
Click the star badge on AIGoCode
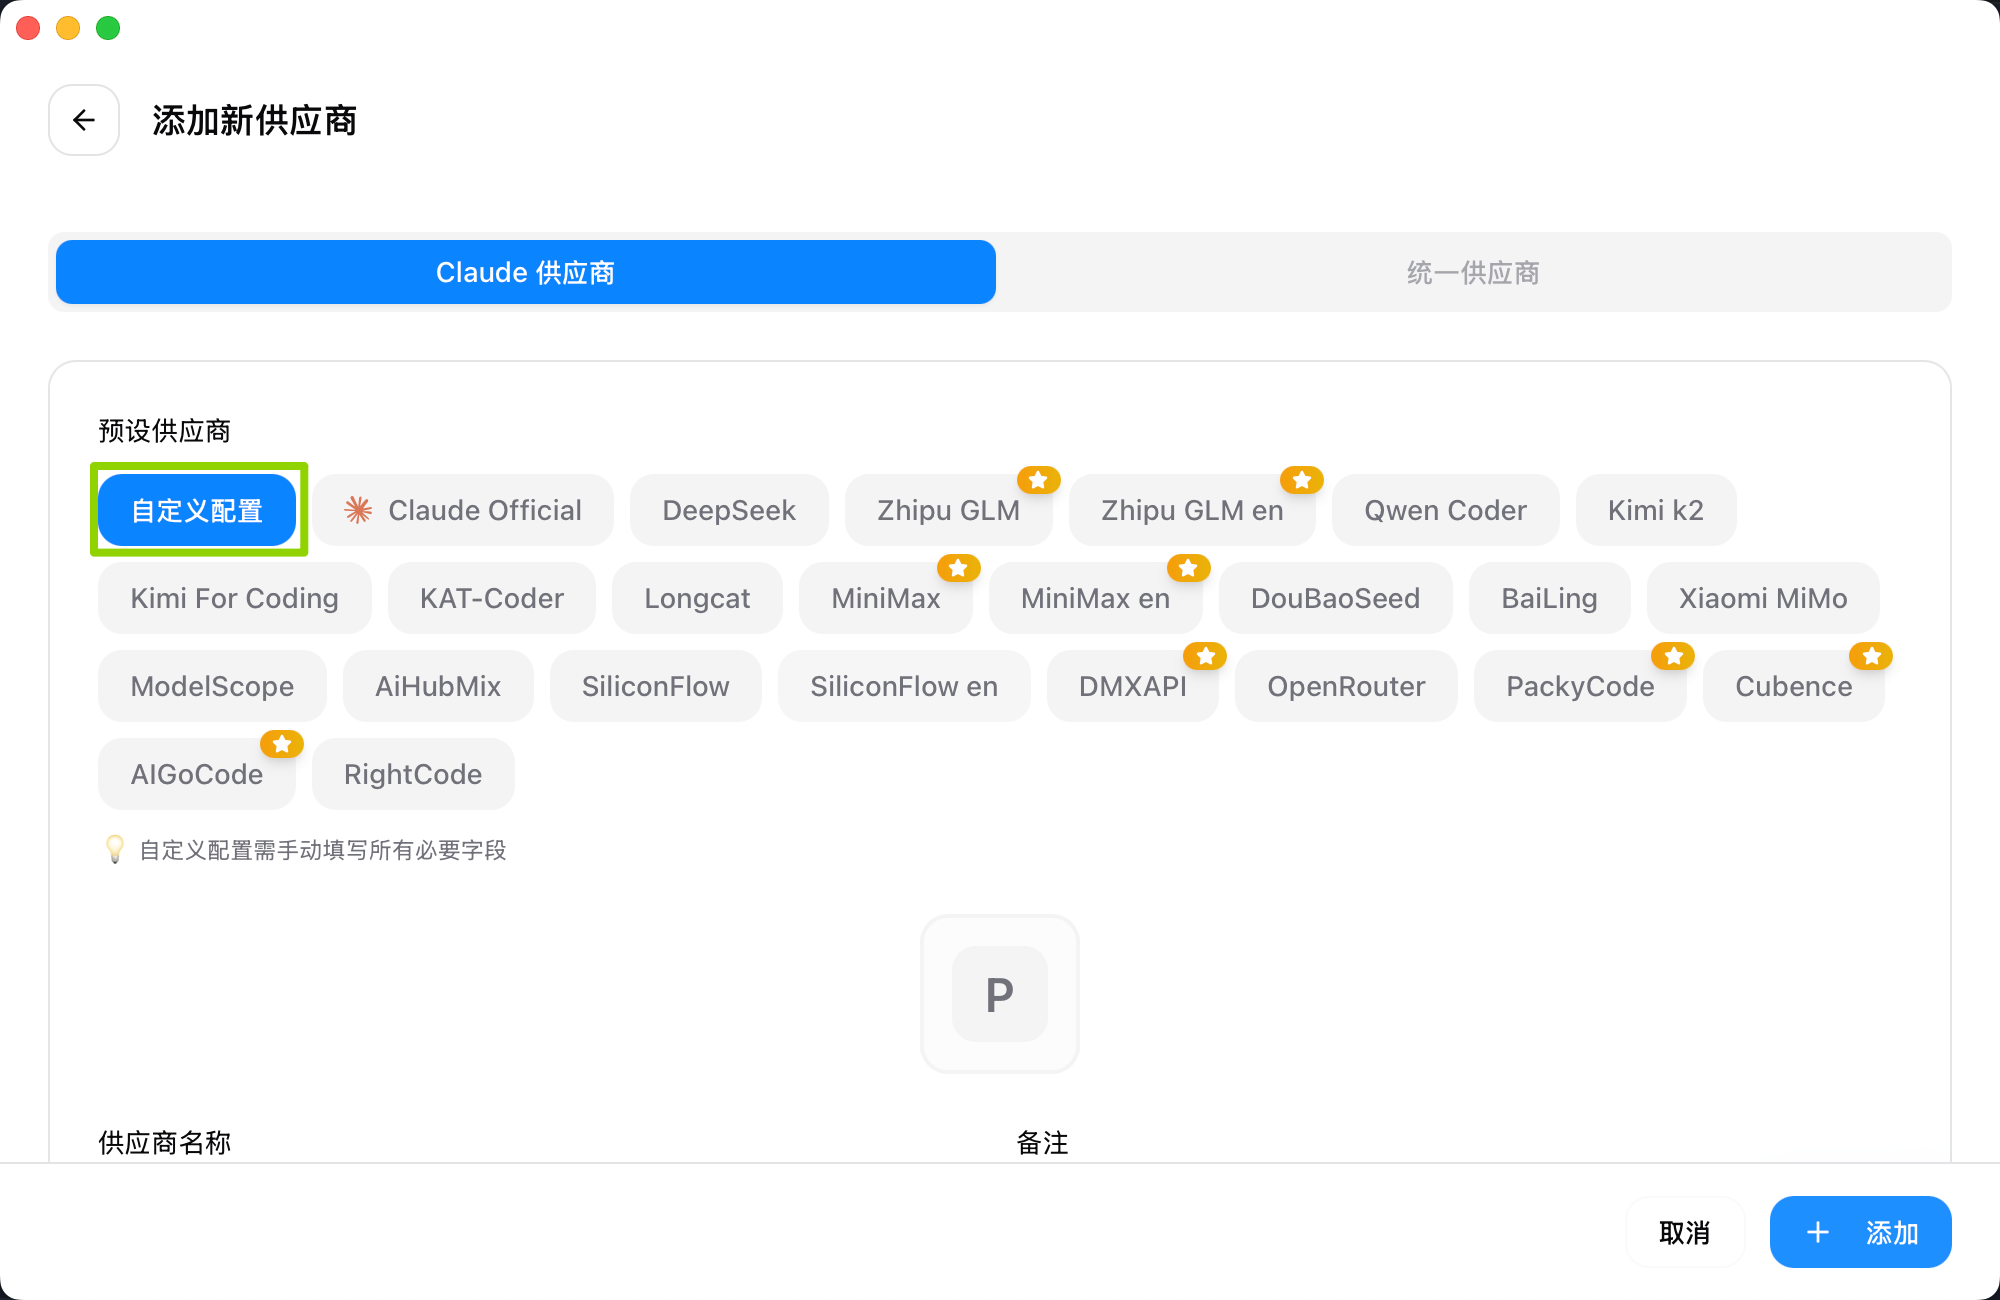click(282, 744)
